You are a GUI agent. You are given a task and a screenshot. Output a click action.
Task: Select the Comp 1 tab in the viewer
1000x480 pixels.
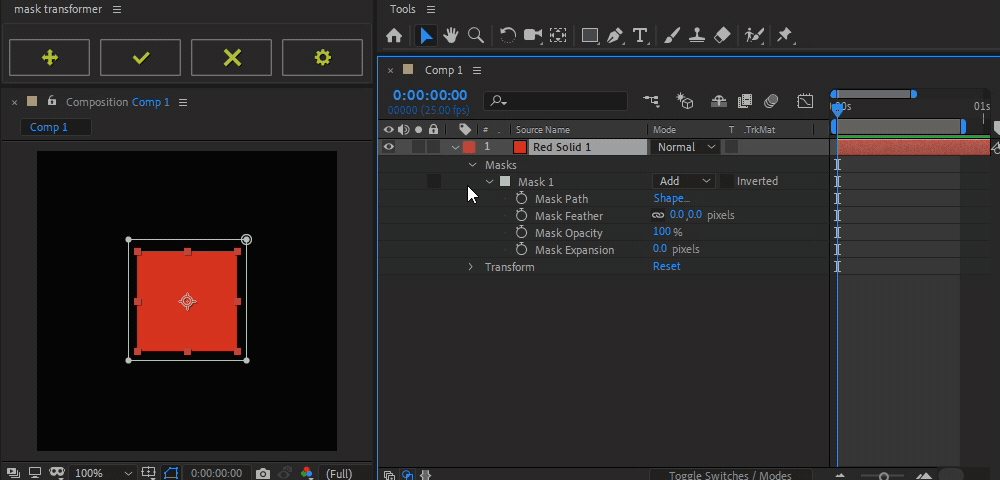click(49, 127)
